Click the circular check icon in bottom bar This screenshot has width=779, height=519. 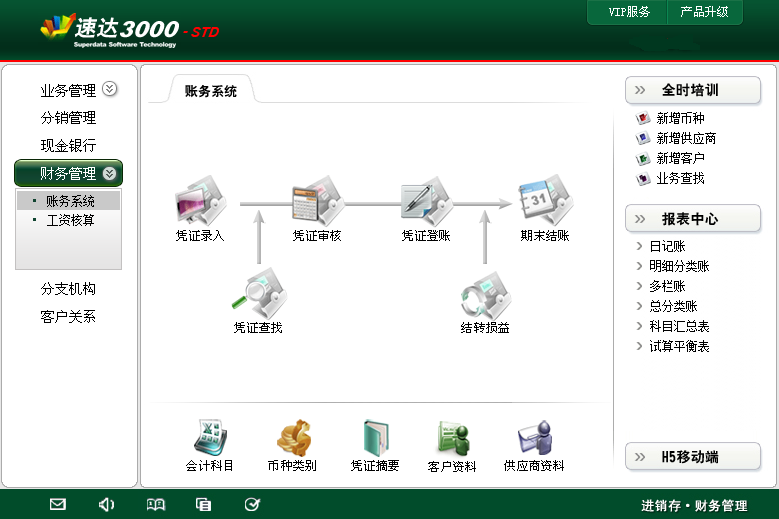252,505
